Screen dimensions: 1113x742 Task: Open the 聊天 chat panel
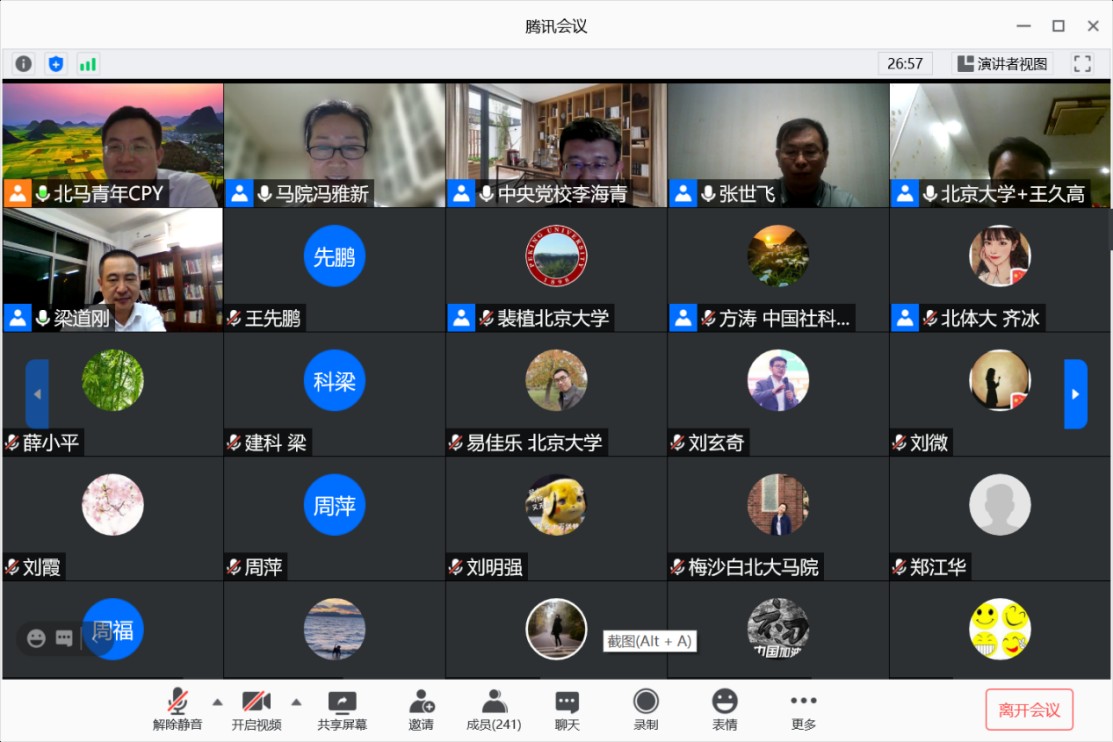tap(567, 709)
